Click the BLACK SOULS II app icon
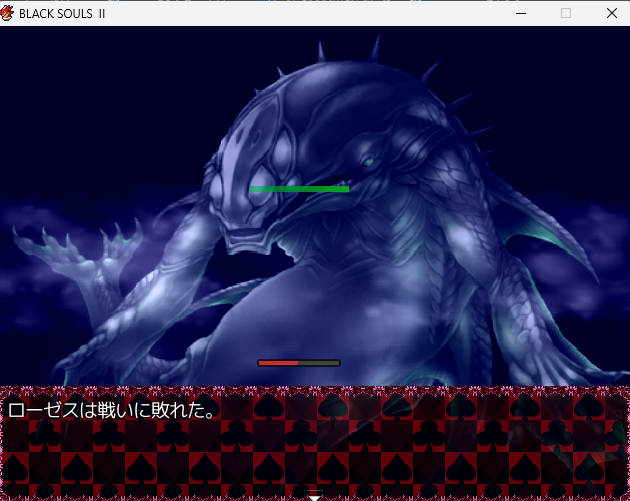630x501 pixels. tap(7, 13)
